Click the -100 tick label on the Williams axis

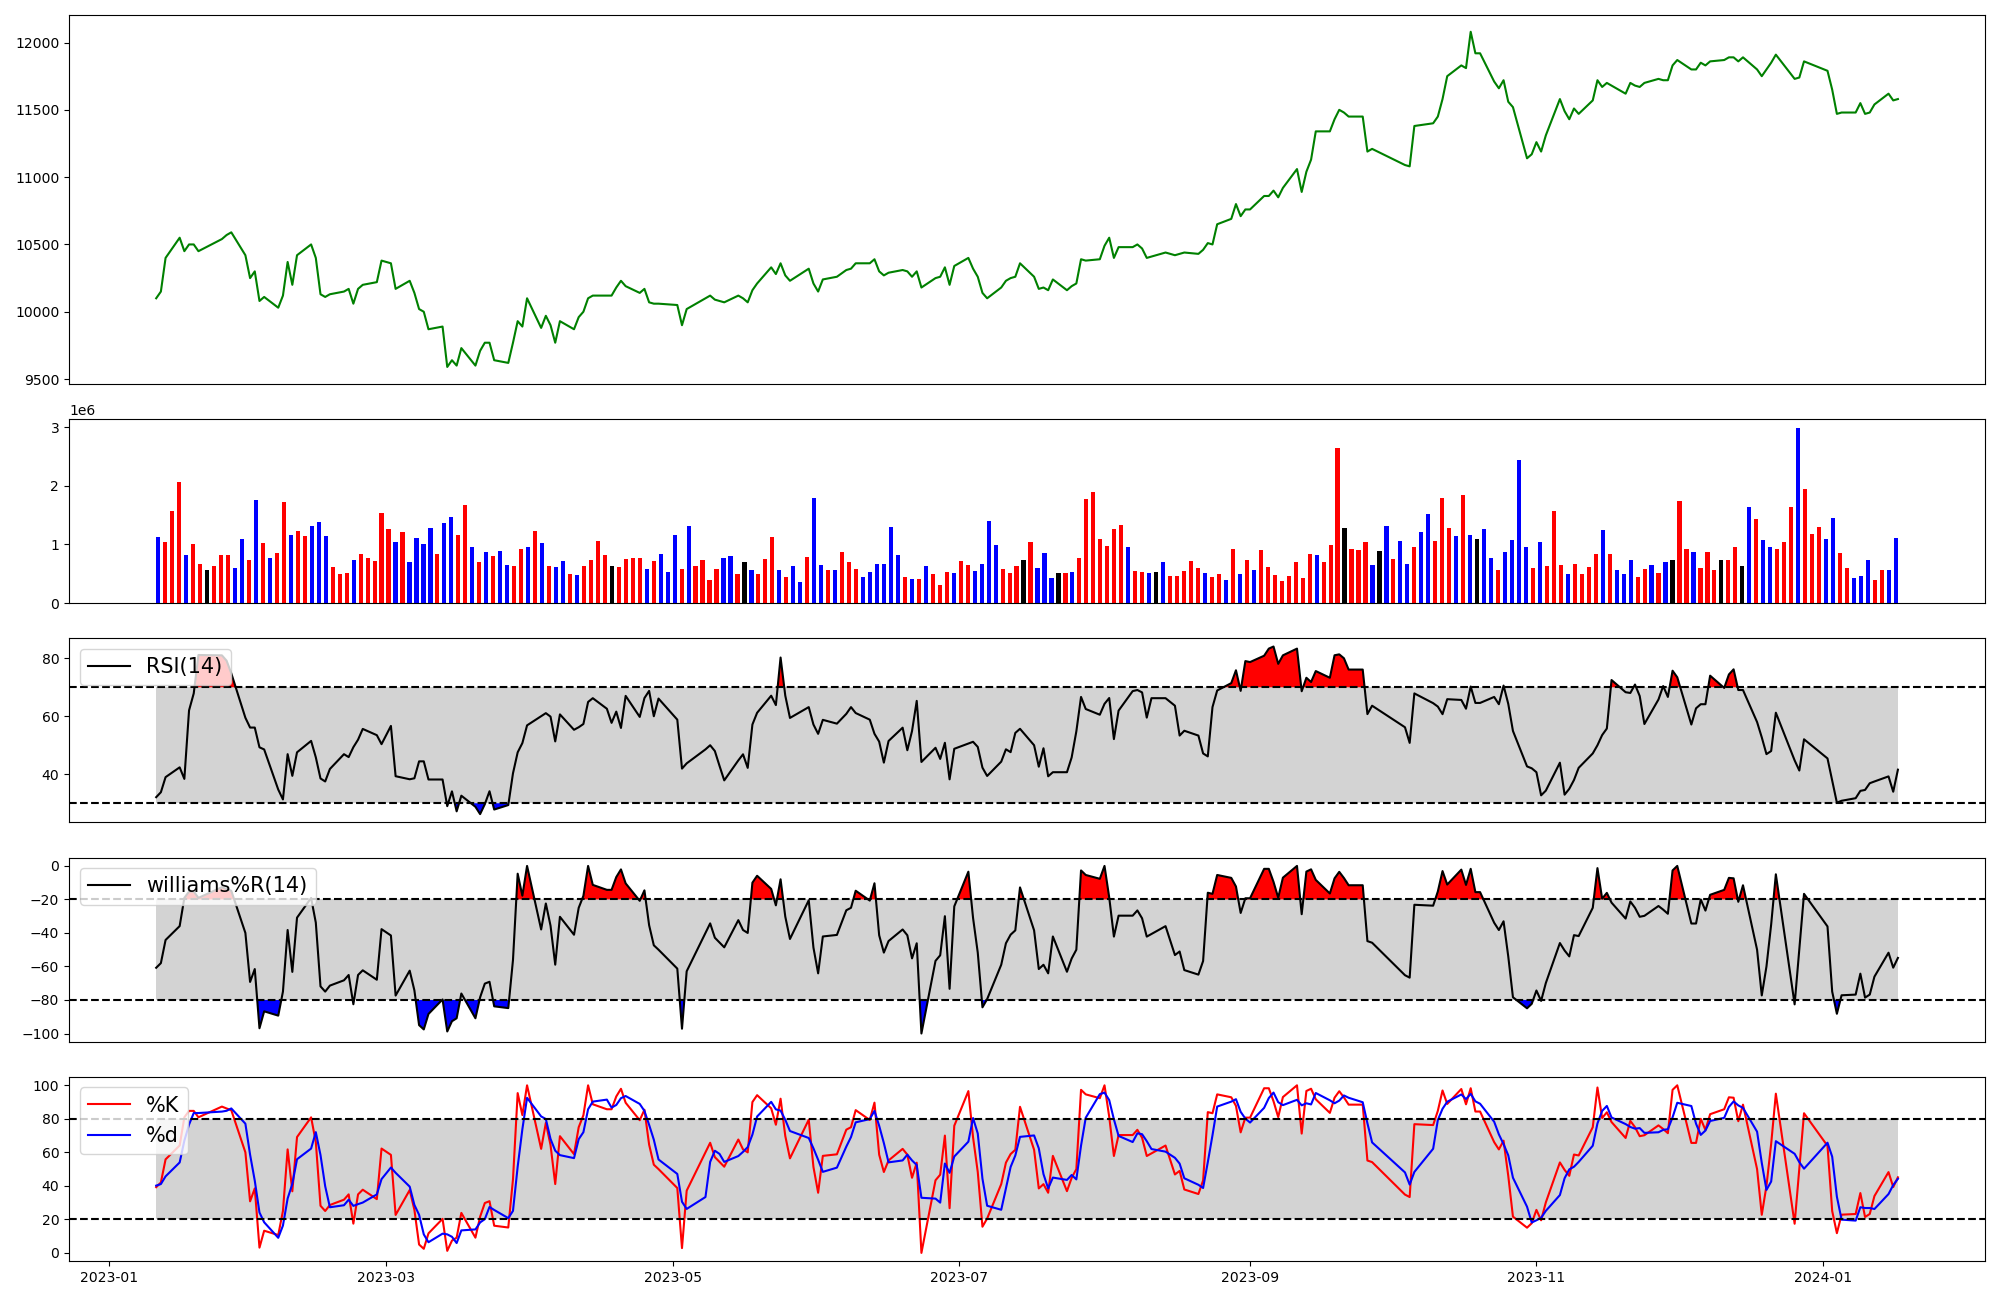point(42,1034)
